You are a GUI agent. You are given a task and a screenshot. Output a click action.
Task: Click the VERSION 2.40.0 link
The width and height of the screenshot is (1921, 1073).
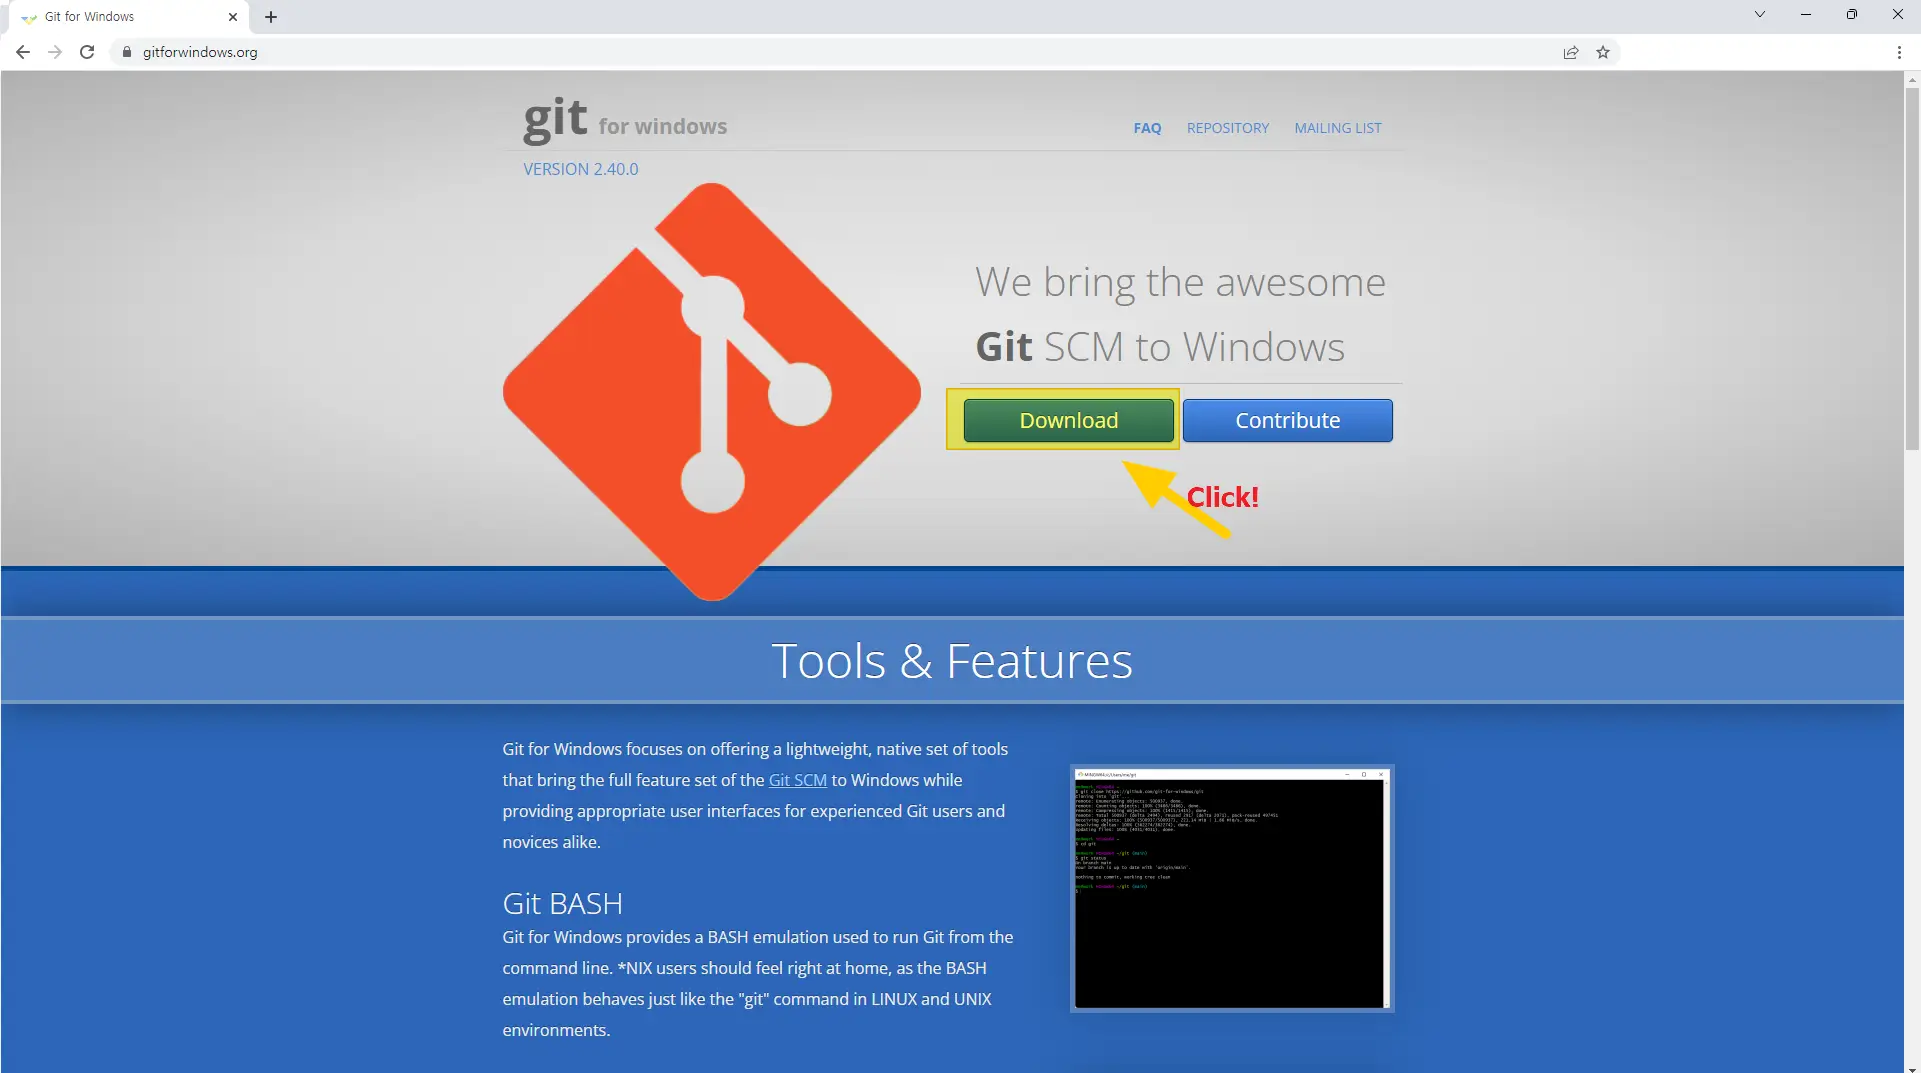[580, 169]
